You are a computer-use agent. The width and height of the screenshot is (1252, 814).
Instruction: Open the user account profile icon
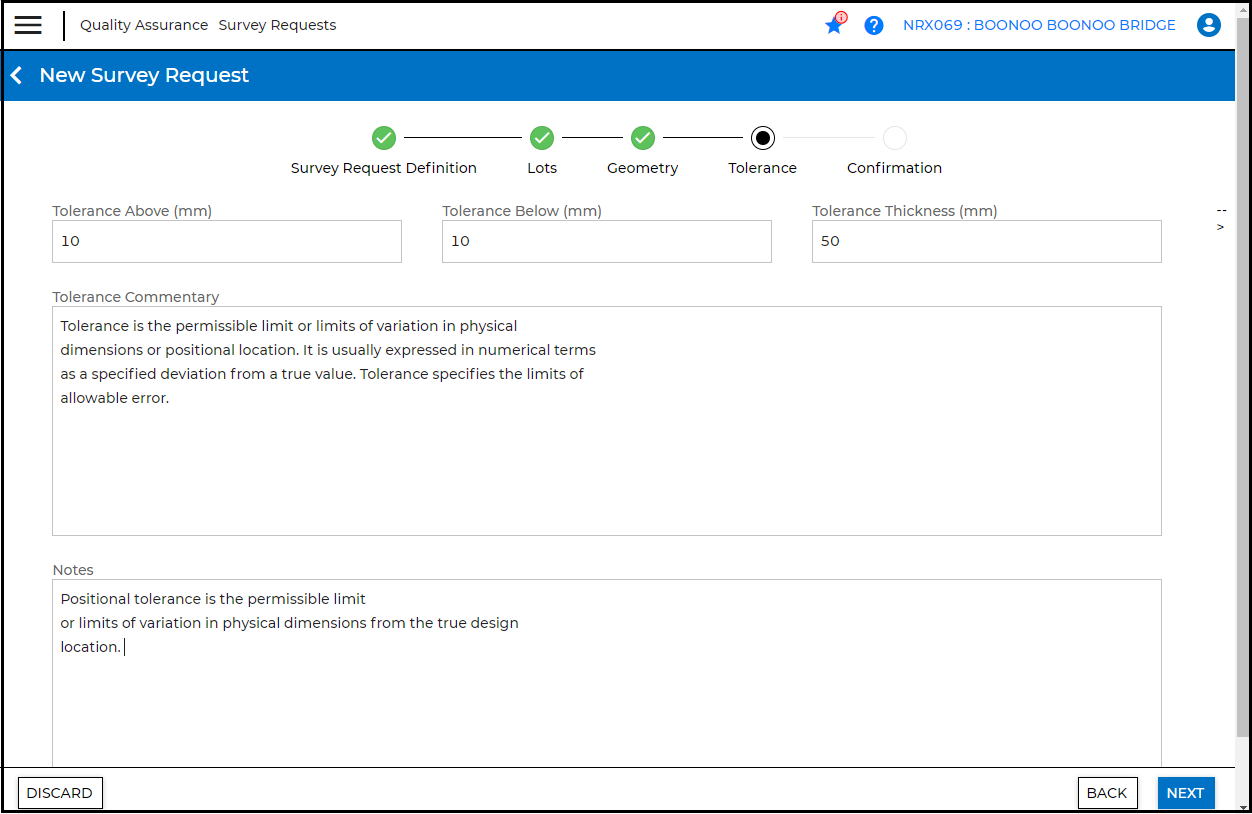1209,25
